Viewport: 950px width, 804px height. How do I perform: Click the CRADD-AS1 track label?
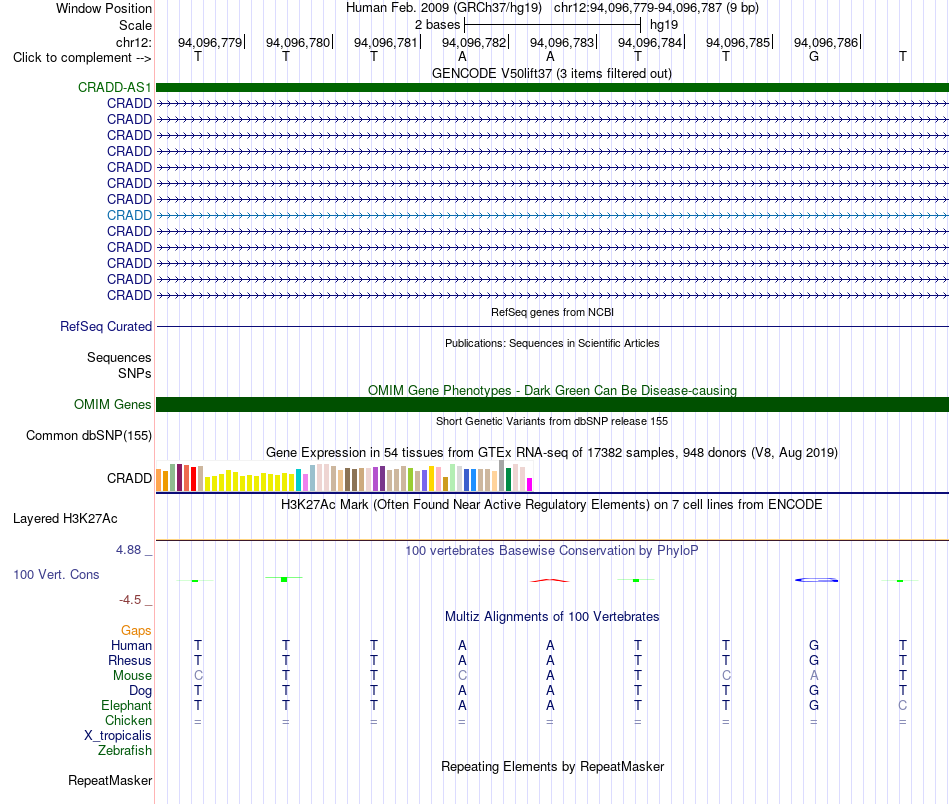pos(115,87)
